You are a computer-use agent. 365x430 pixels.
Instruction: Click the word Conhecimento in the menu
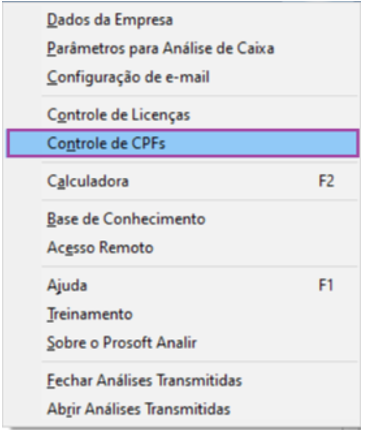click(154, 219)
